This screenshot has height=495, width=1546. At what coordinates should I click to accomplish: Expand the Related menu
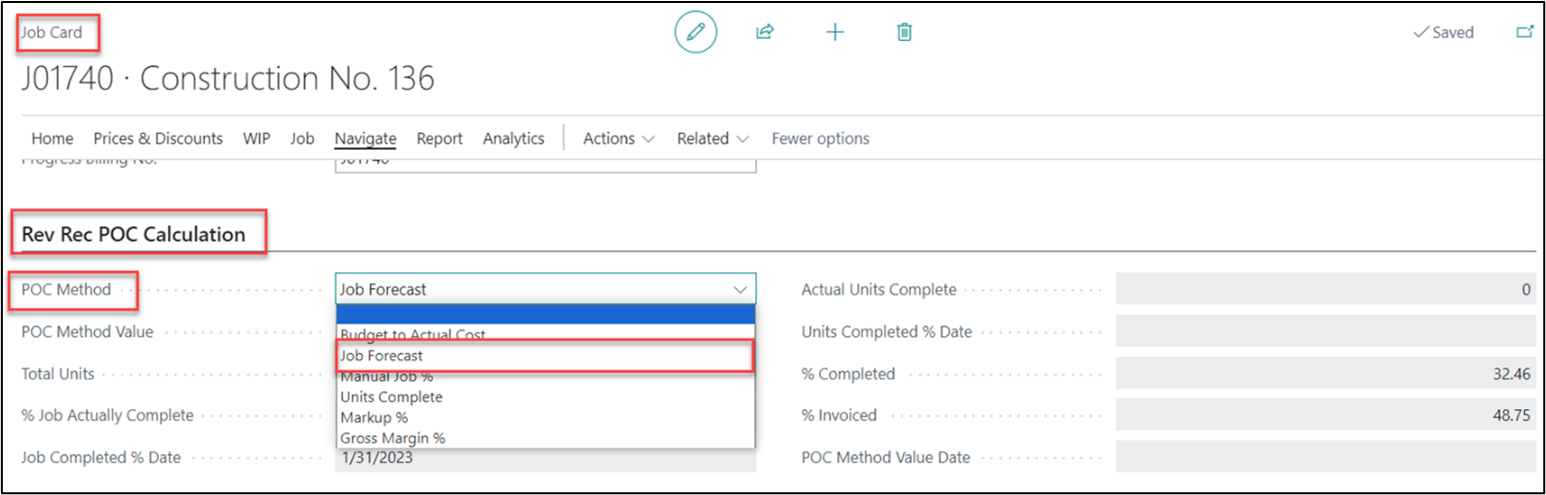click(x=713, y=139)
